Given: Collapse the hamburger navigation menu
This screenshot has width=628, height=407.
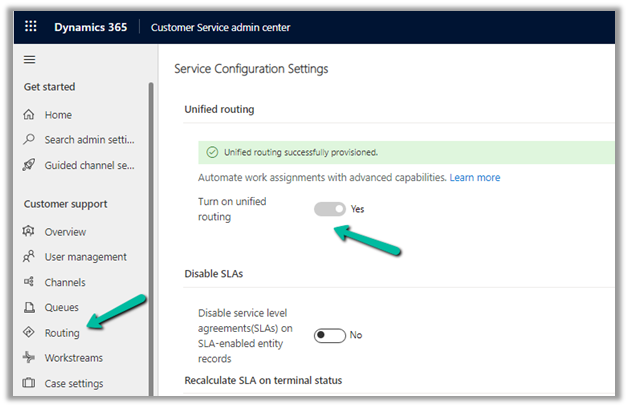Looking at the screenshot, I should click(29, 61).
